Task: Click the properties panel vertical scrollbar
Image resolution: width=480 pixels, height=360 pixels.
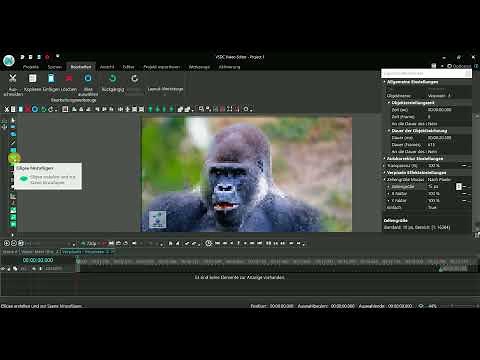Action: point(477,172)
